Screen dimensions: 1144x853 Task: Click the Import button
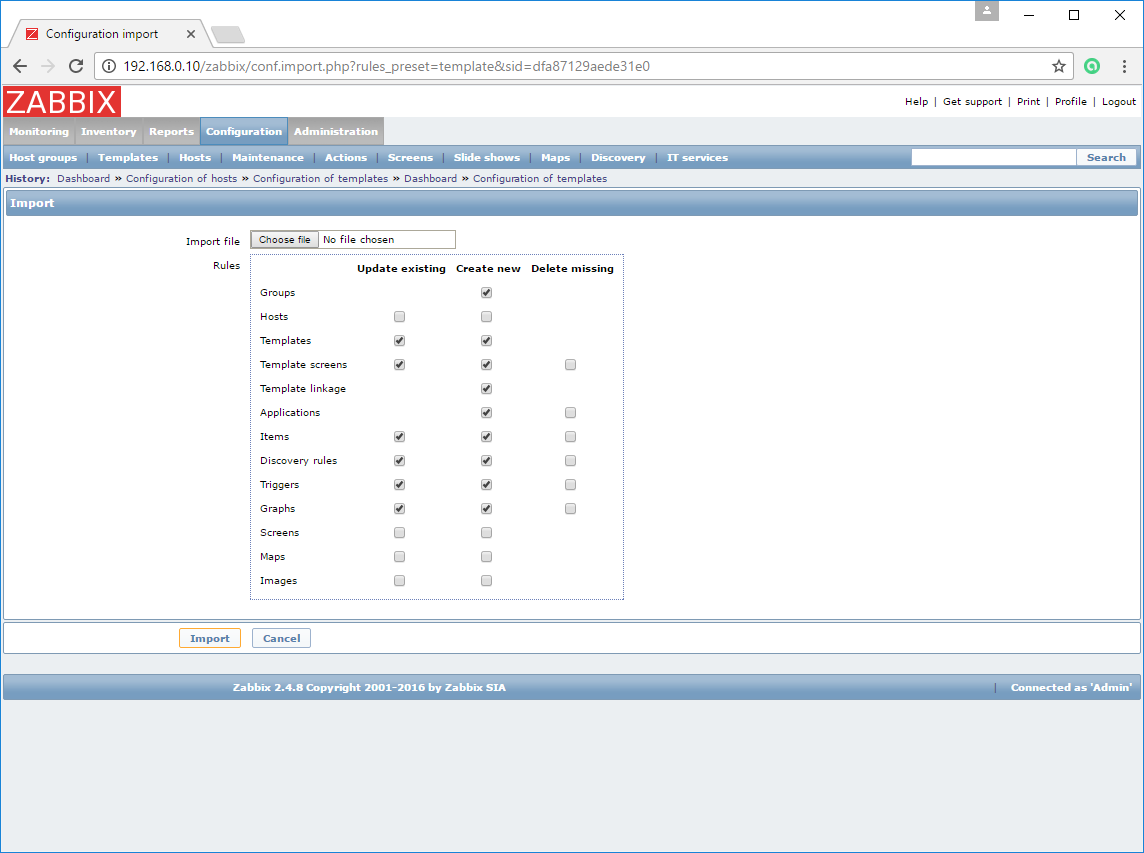click(x=210, y=638)
